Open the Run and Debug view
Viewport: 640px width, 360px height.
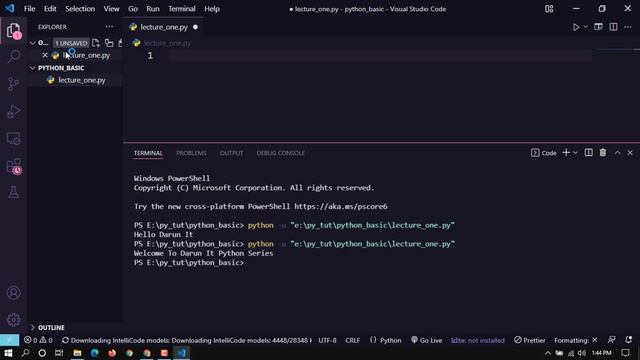(x=13, y=111)
